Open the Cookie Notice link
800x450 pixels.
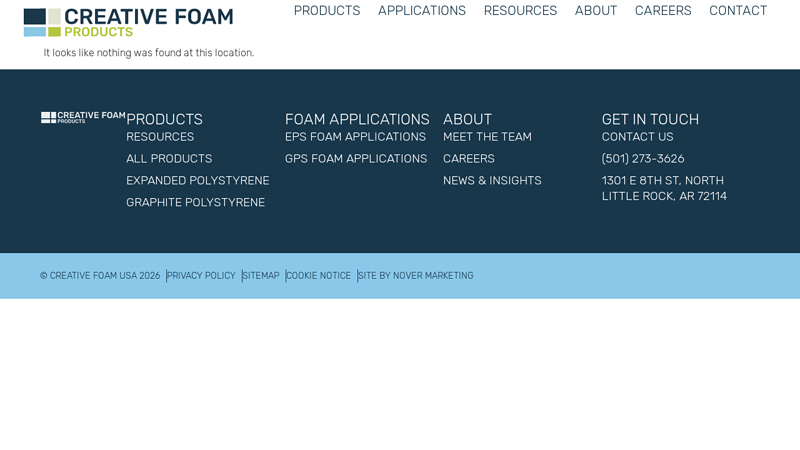tap(319, 276)
